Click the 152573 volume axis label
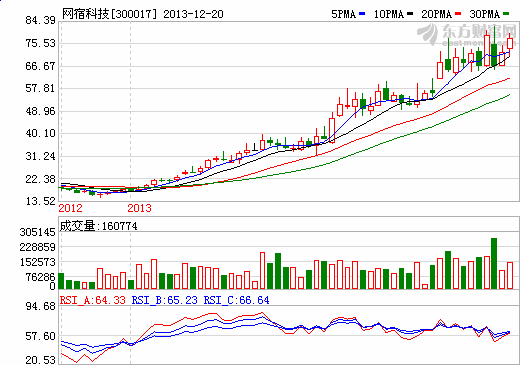 [38, 262]
